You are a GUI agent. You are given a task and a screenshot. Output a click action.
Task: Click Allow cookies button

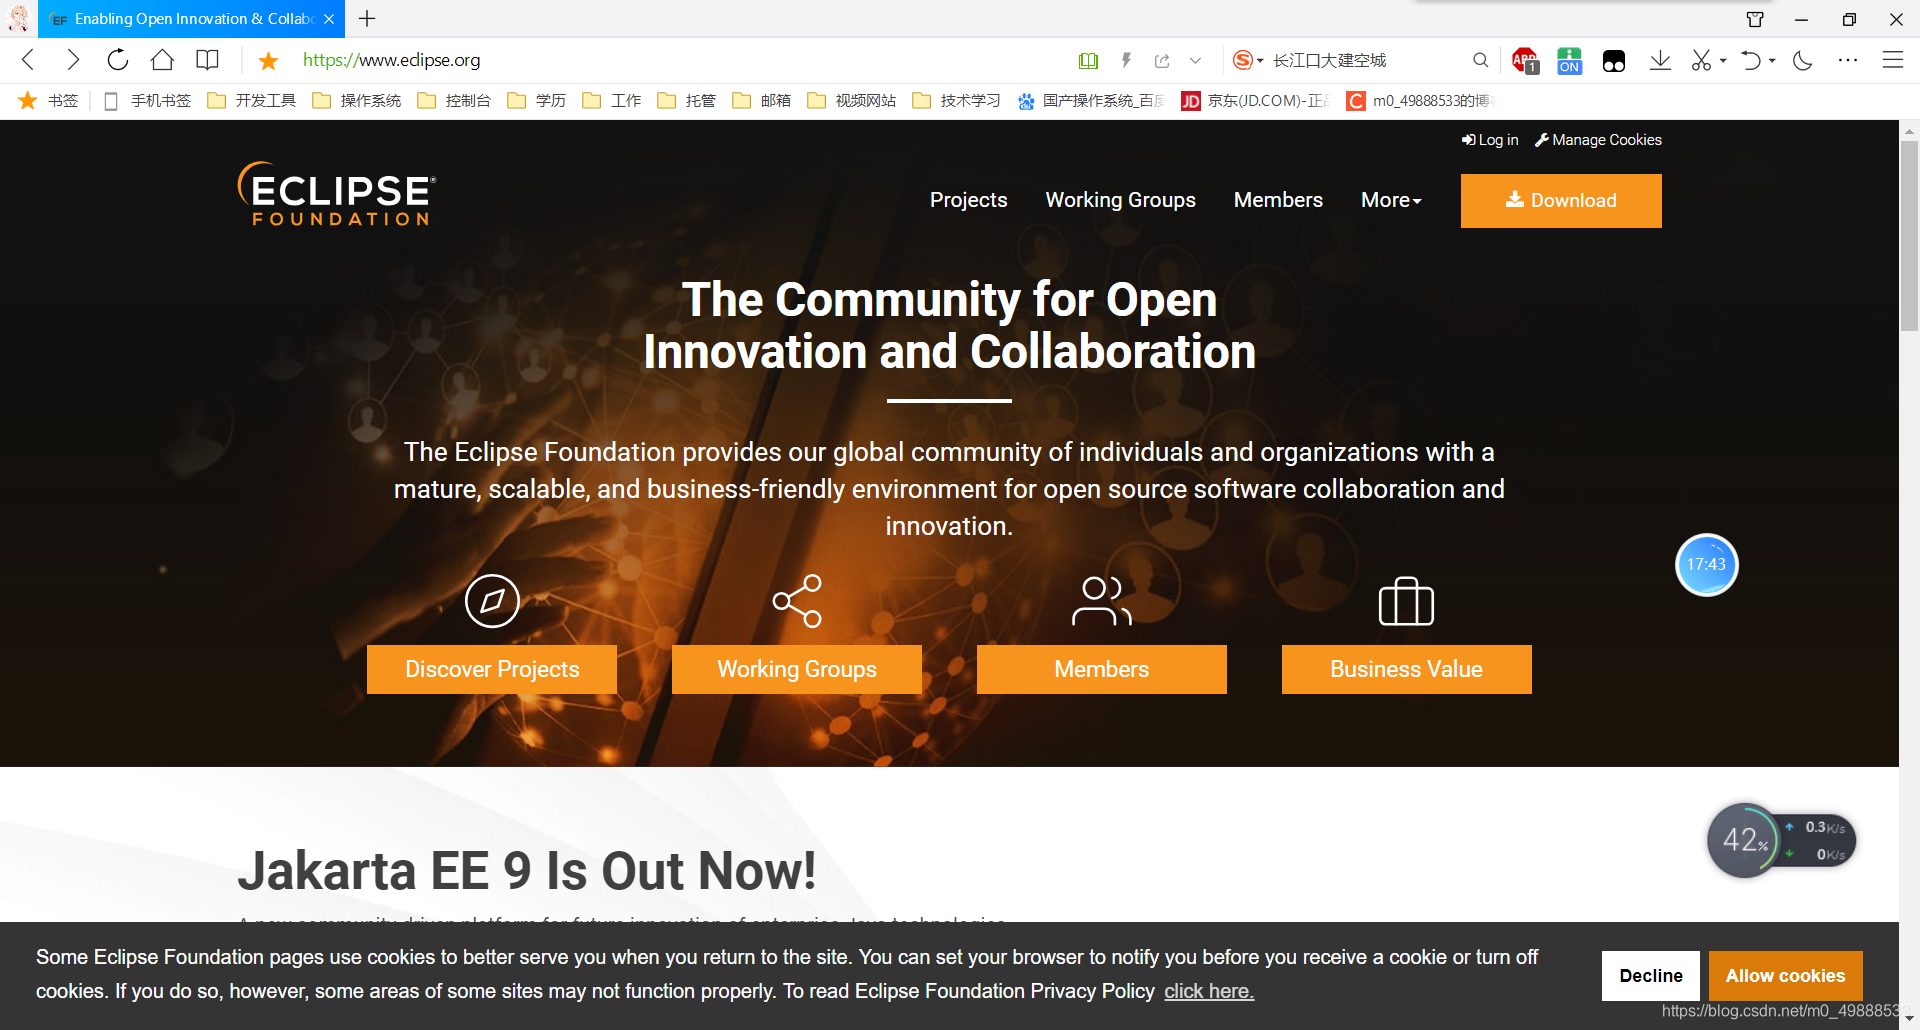[1786, 976]
